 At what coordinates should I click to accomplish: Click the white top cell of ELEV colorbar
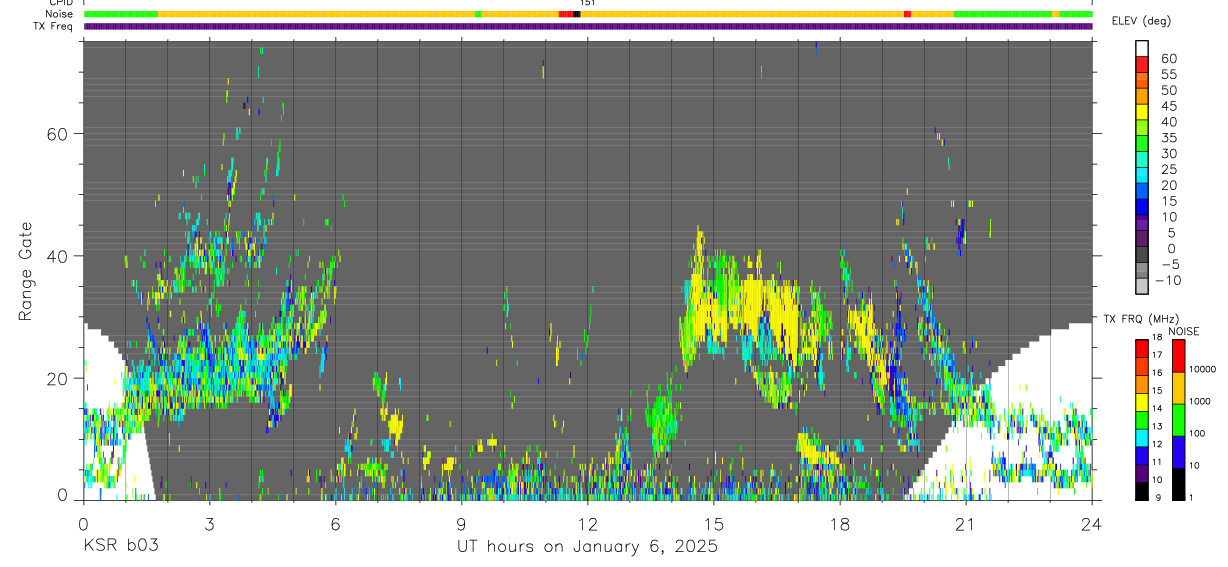click(1142, 48)
